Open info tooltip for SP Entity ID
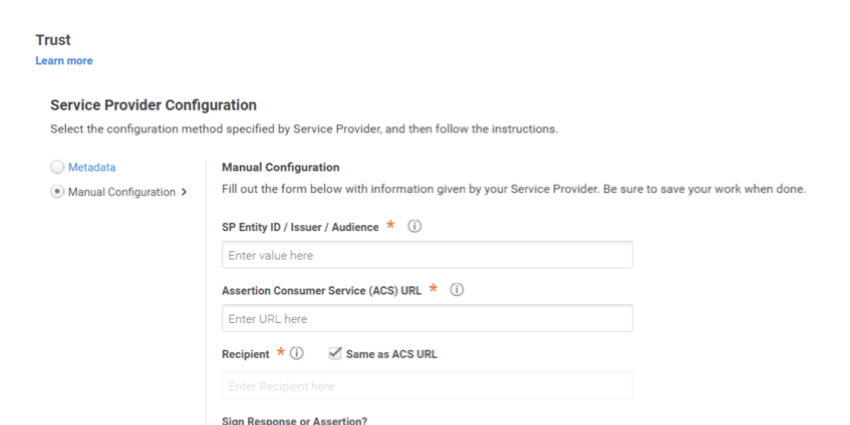The width and height of the screenshot is (850, 425). tap(414, 227)
